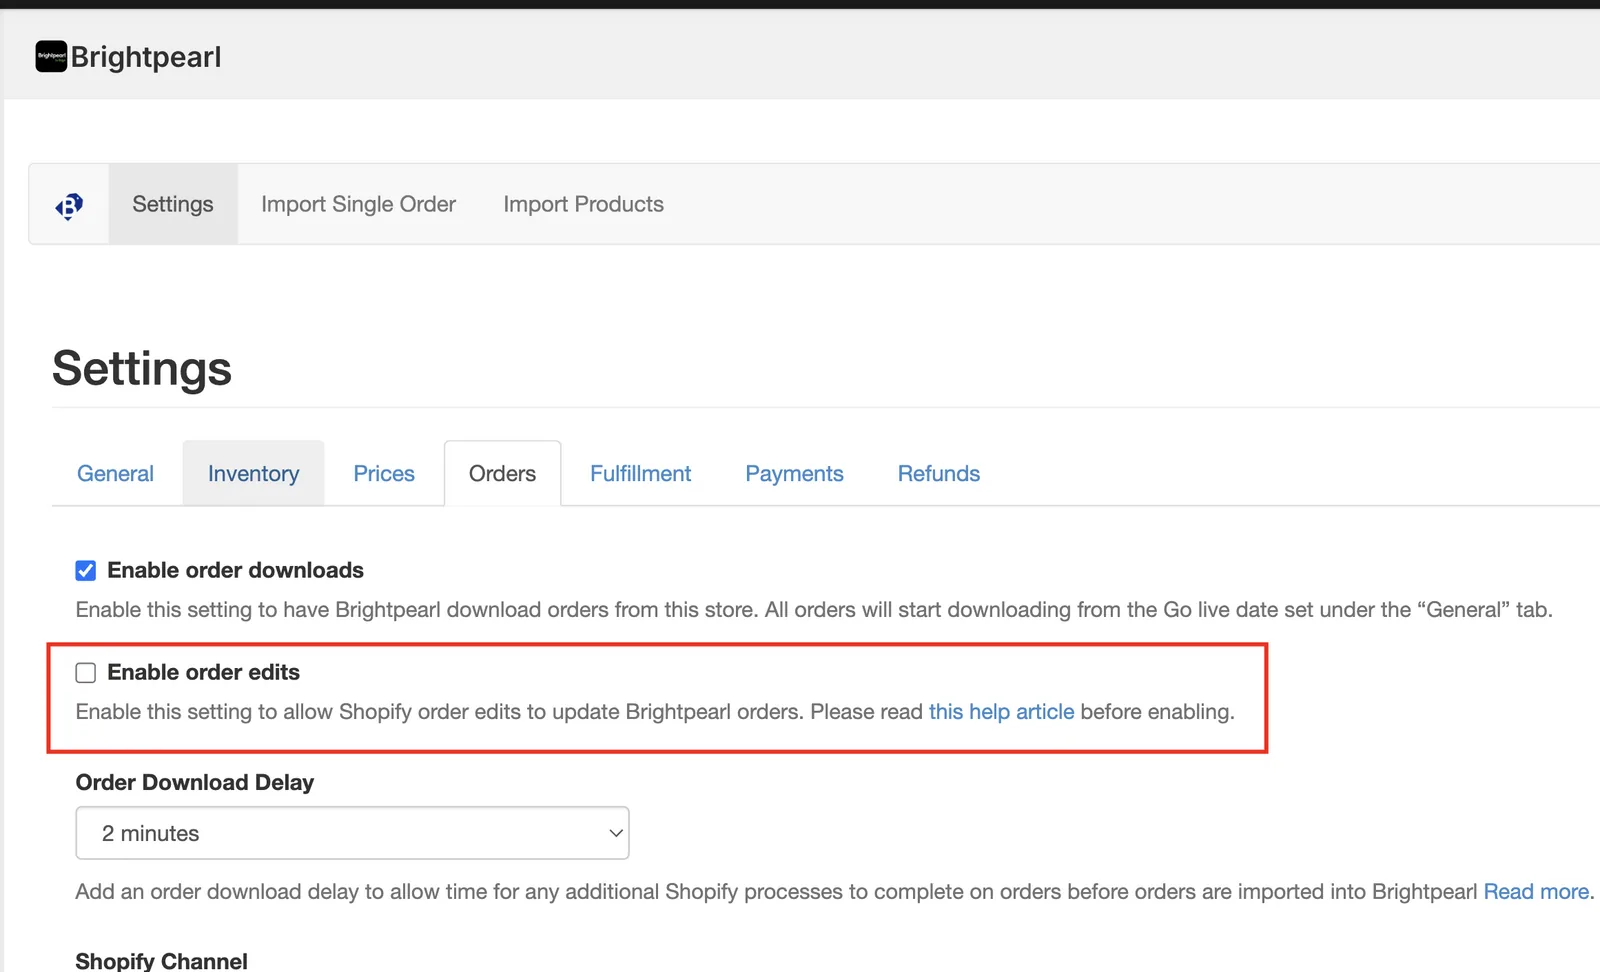Expand the Order Download Delay dropdown
This screenshot has height=972, width=1600.
pos(352,833)
